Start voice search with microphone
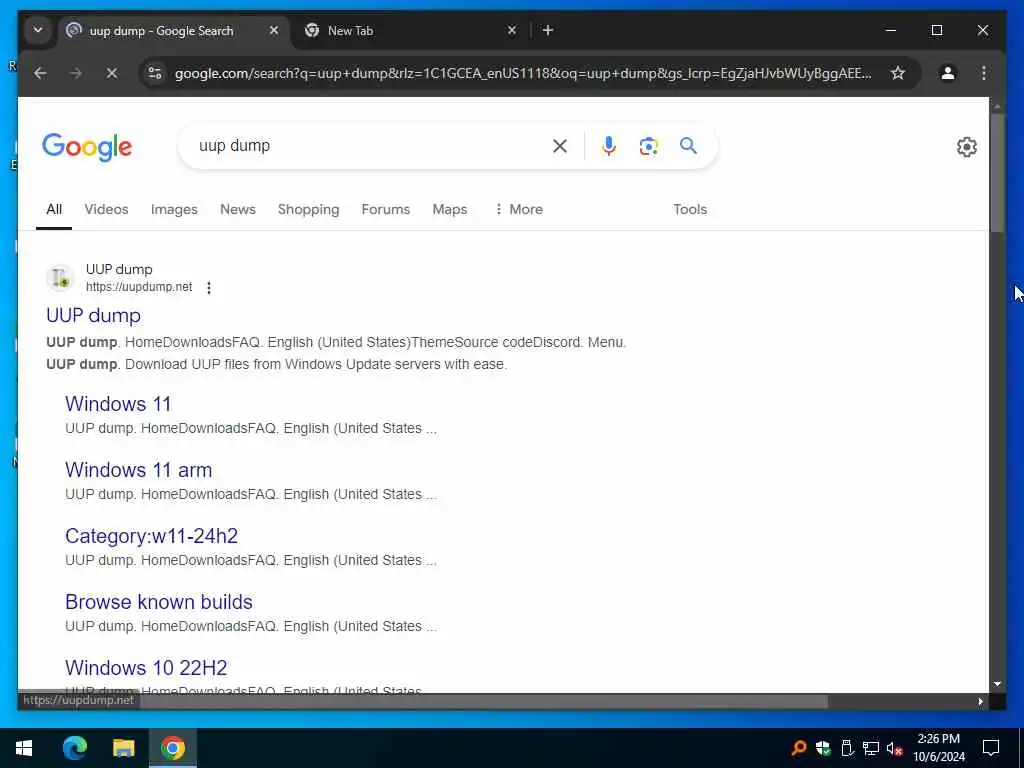The width and height of the screenshot is (1024, 768). coord(609,146)
